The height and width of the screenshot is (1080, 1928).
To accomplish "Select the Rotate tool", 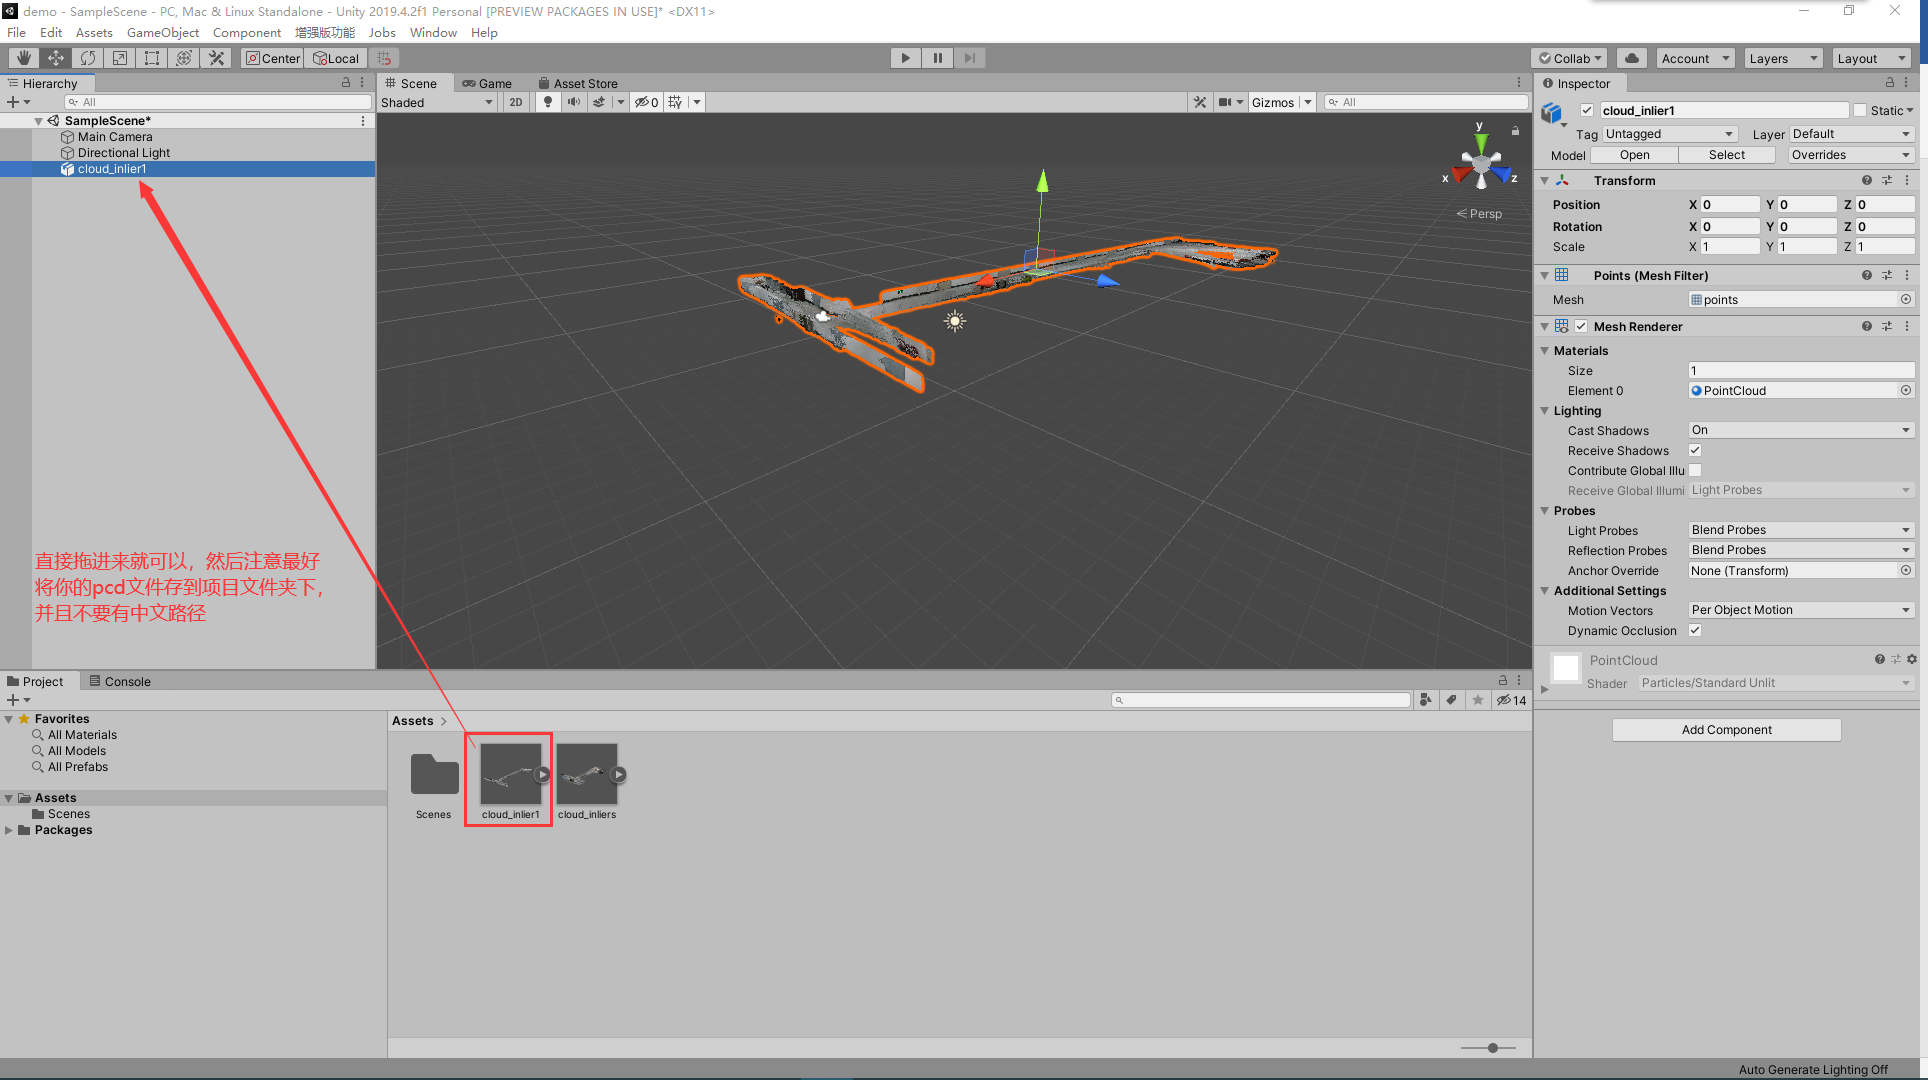I will pos(88,58).
